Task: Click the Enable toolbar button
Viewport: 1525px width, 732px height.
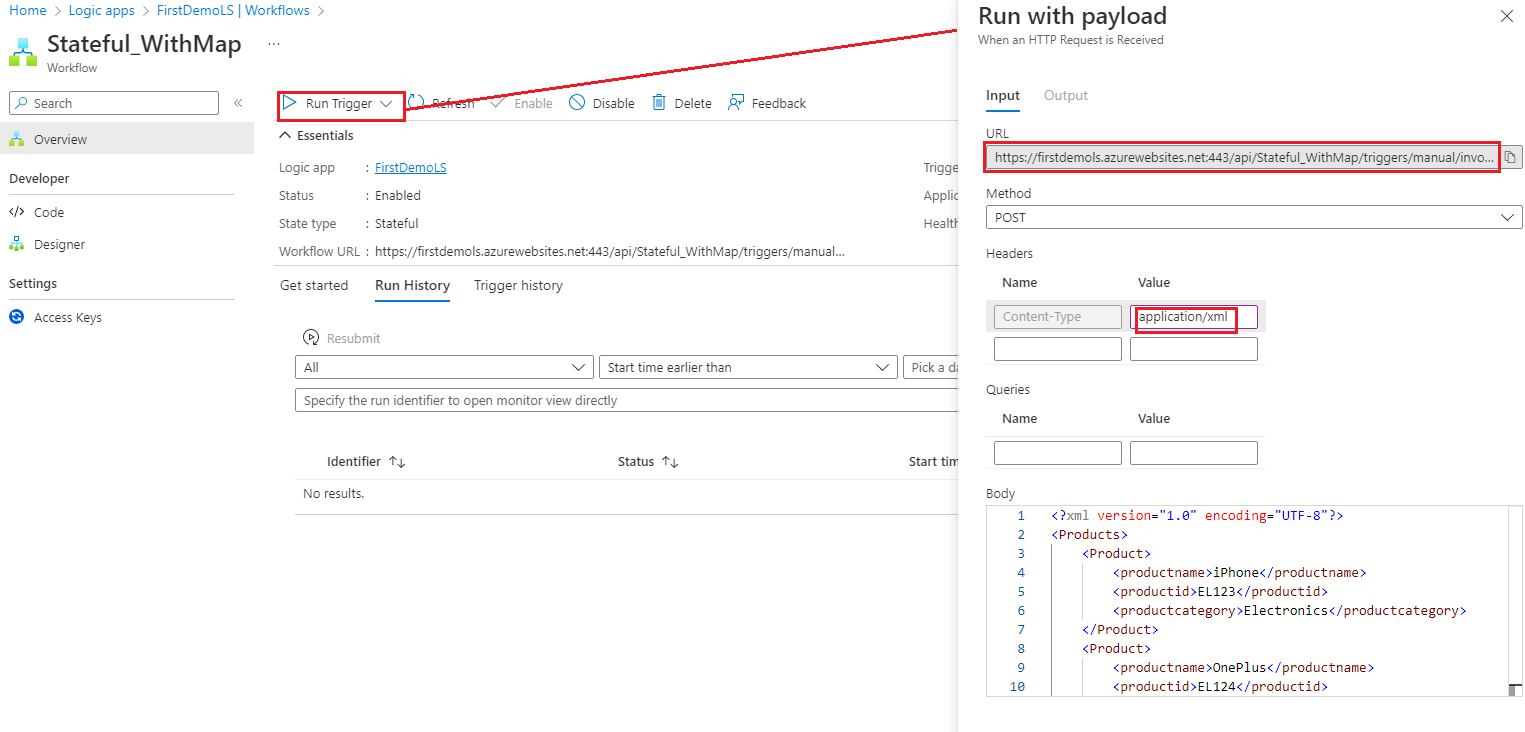Action: coord(521,103)
